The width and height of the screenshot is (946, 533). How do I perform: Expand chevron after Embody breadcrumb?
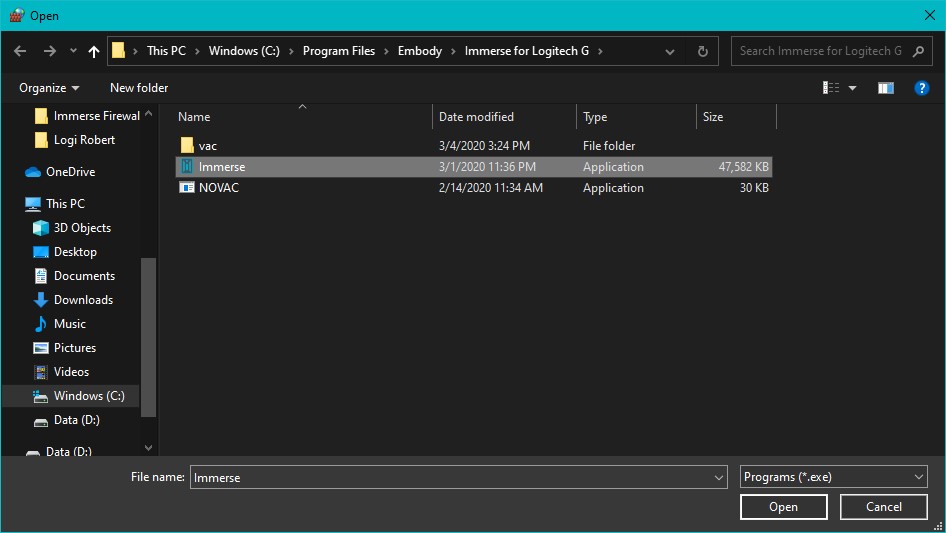coord(453,51)
